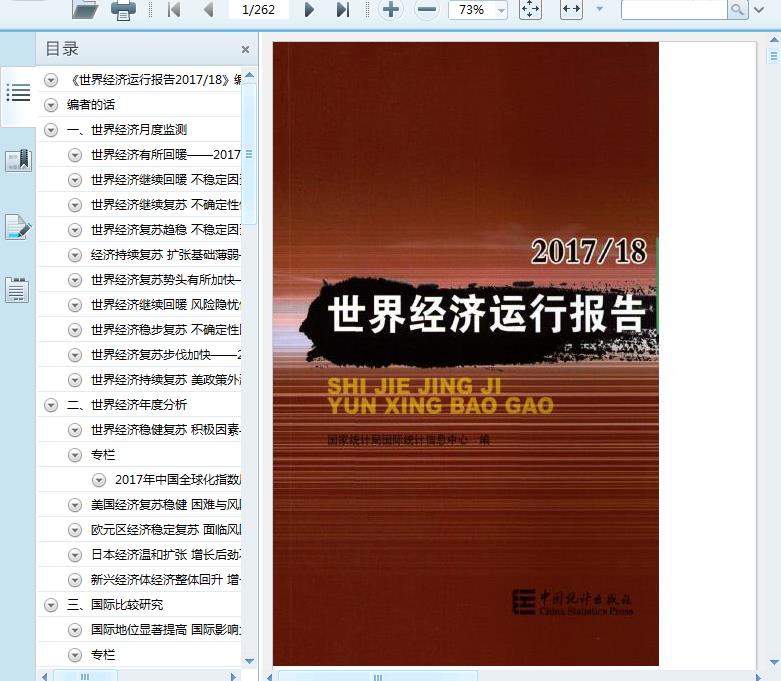This screenshot has width=781, height=681.
Task: Open 世界经济复苏势头有所加快 entry
Action: click(166, 280)
